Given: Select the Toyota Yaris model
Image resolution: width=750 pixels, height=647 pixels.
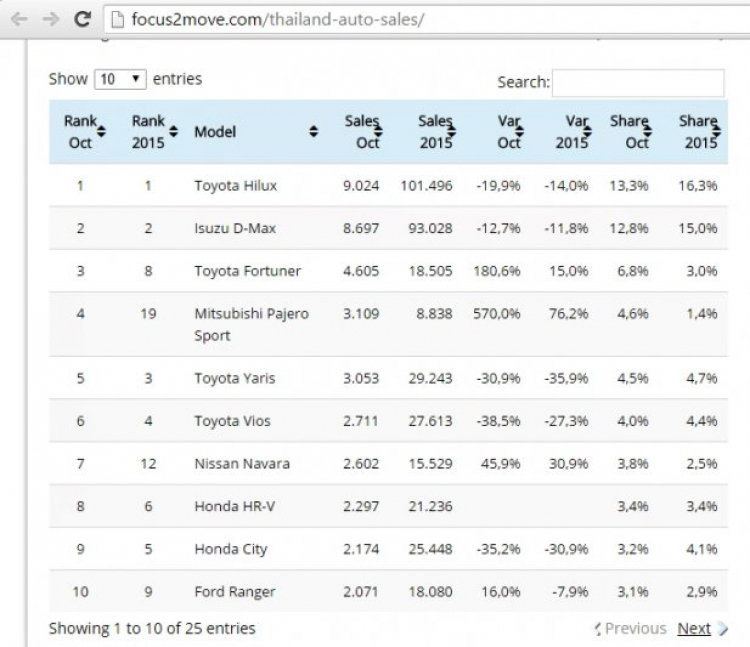Looking at the screenshot, I should pos(234,378).
